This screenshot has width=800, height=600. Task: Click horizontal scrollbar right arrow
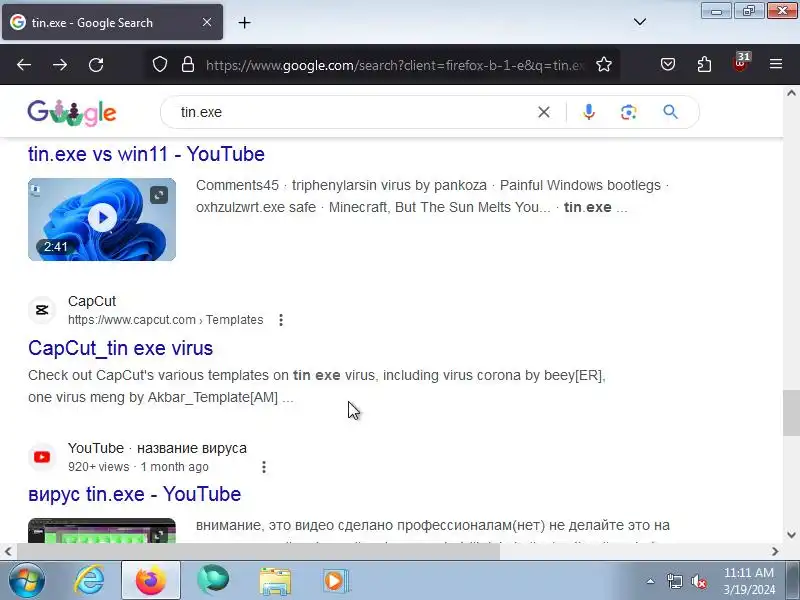(x=775, y=552)
